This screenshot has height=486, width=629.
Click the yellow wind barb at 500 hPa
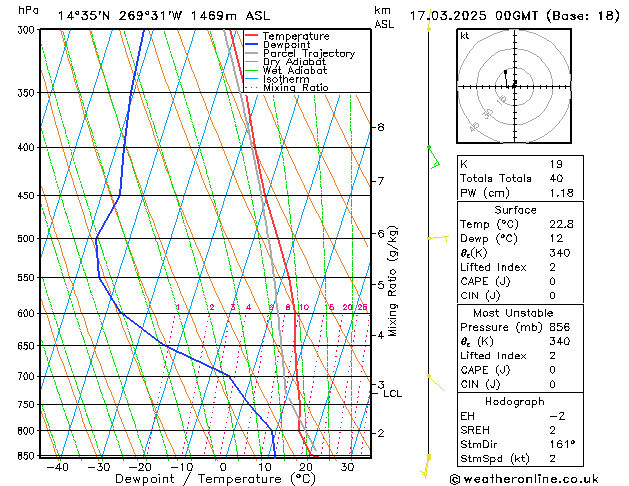[x=437, y=238]
